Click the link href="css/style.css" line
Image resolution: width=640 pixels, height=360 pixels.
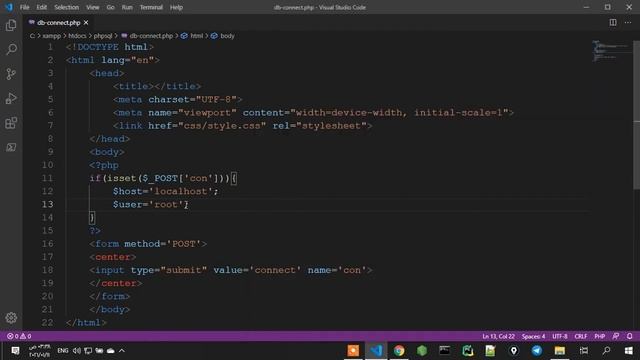[x=242, y=126]
